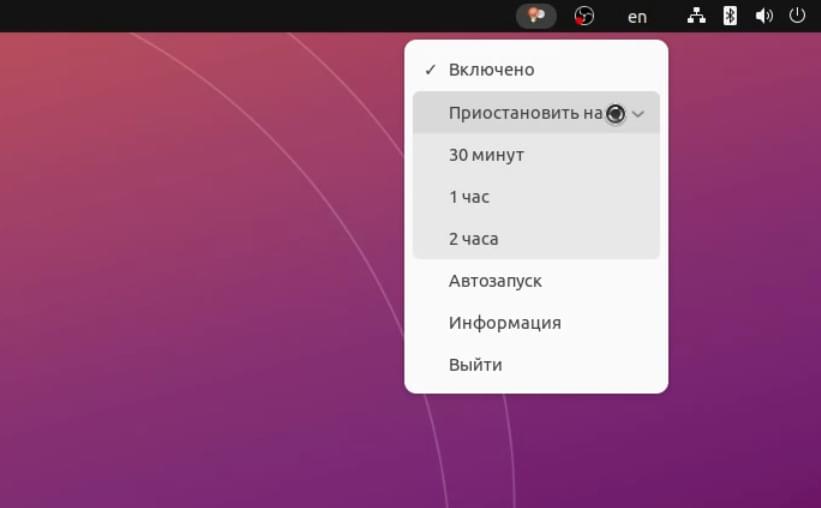This screenshot has width=821, height=508.
Task: Open the wired network status icon
Action: point(696,16)
